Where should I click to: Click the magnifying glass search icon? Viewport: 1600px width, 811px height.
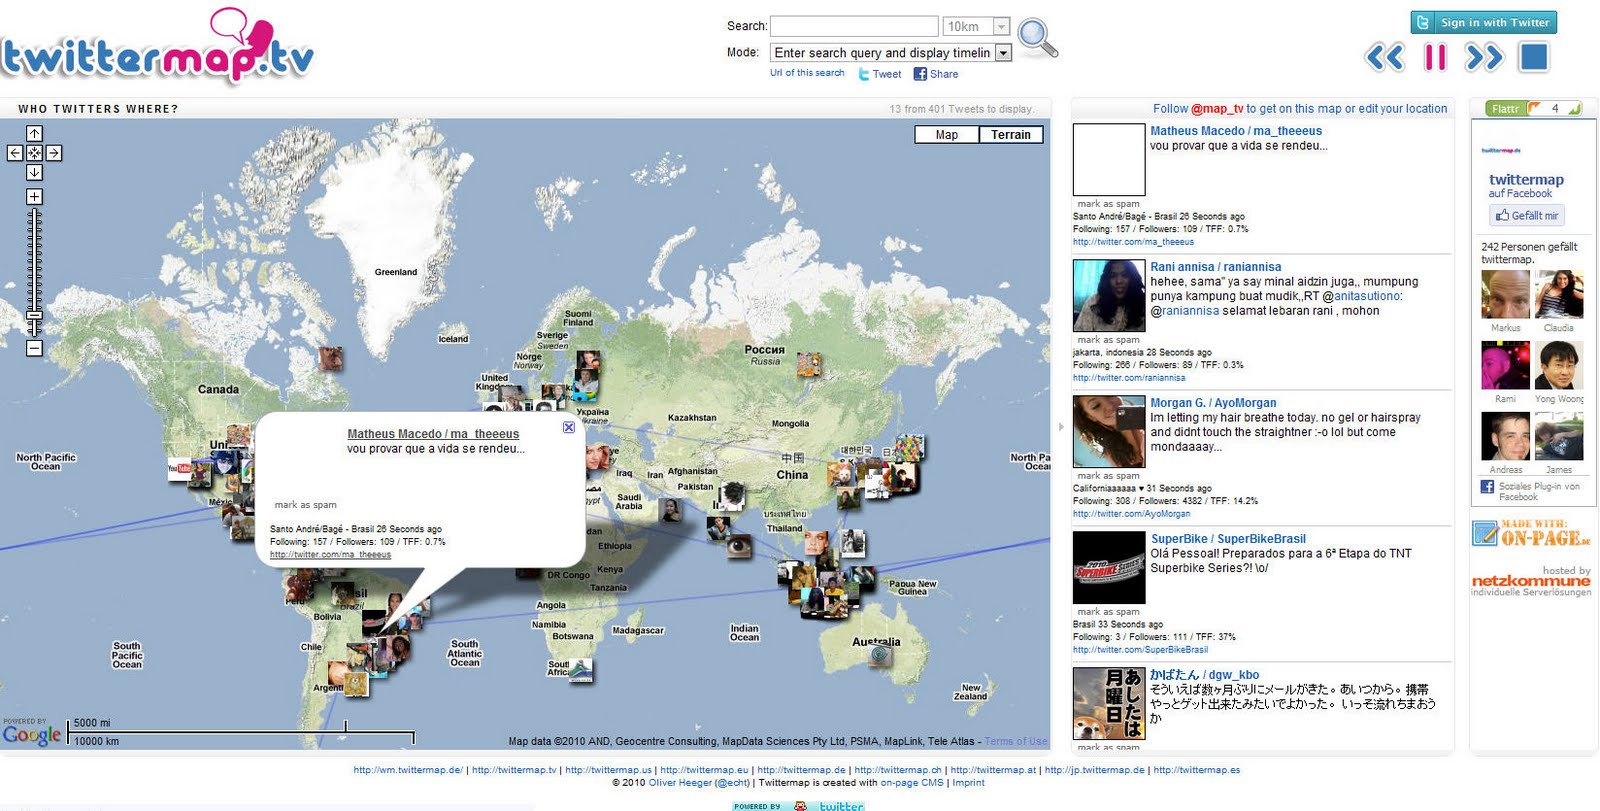(x=1037, y=38)
